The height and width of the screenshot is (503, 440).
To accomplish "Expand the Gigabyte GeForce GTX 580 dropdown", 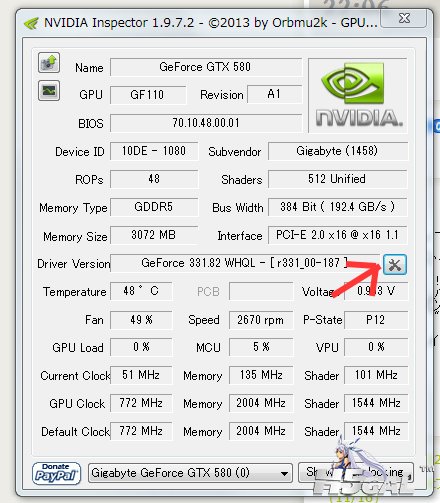I will pyautogui.click(x=190, y=473).
